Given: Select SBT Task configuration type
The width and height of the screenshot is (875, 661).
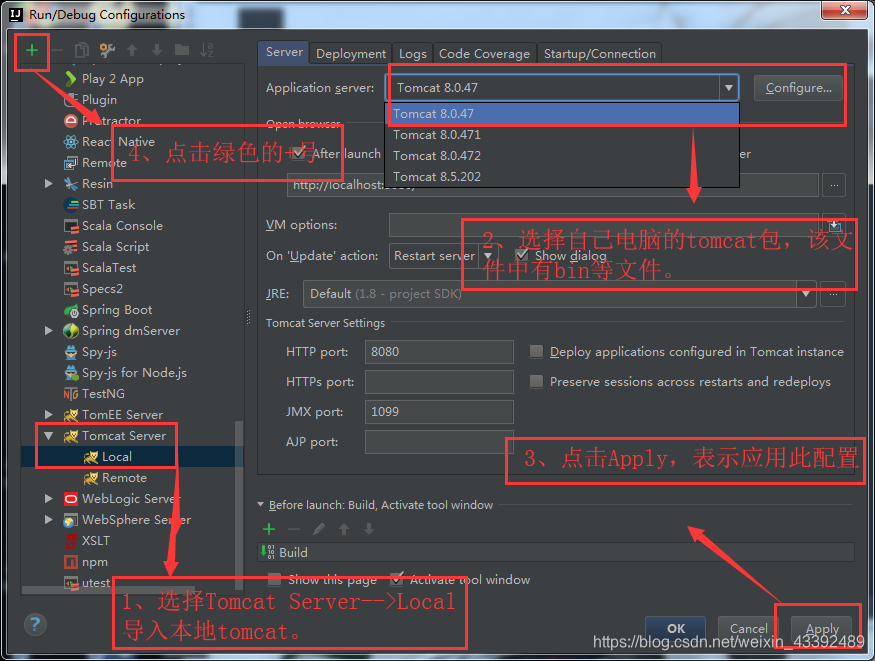Looking at the screenshot, I should pyautogui.click(x=108, y=205).
